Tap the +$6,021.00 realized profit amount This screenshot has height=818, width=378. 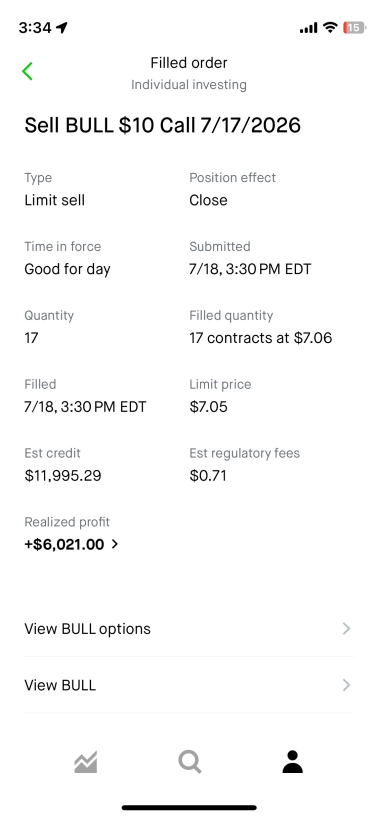[x=64, y=545]
